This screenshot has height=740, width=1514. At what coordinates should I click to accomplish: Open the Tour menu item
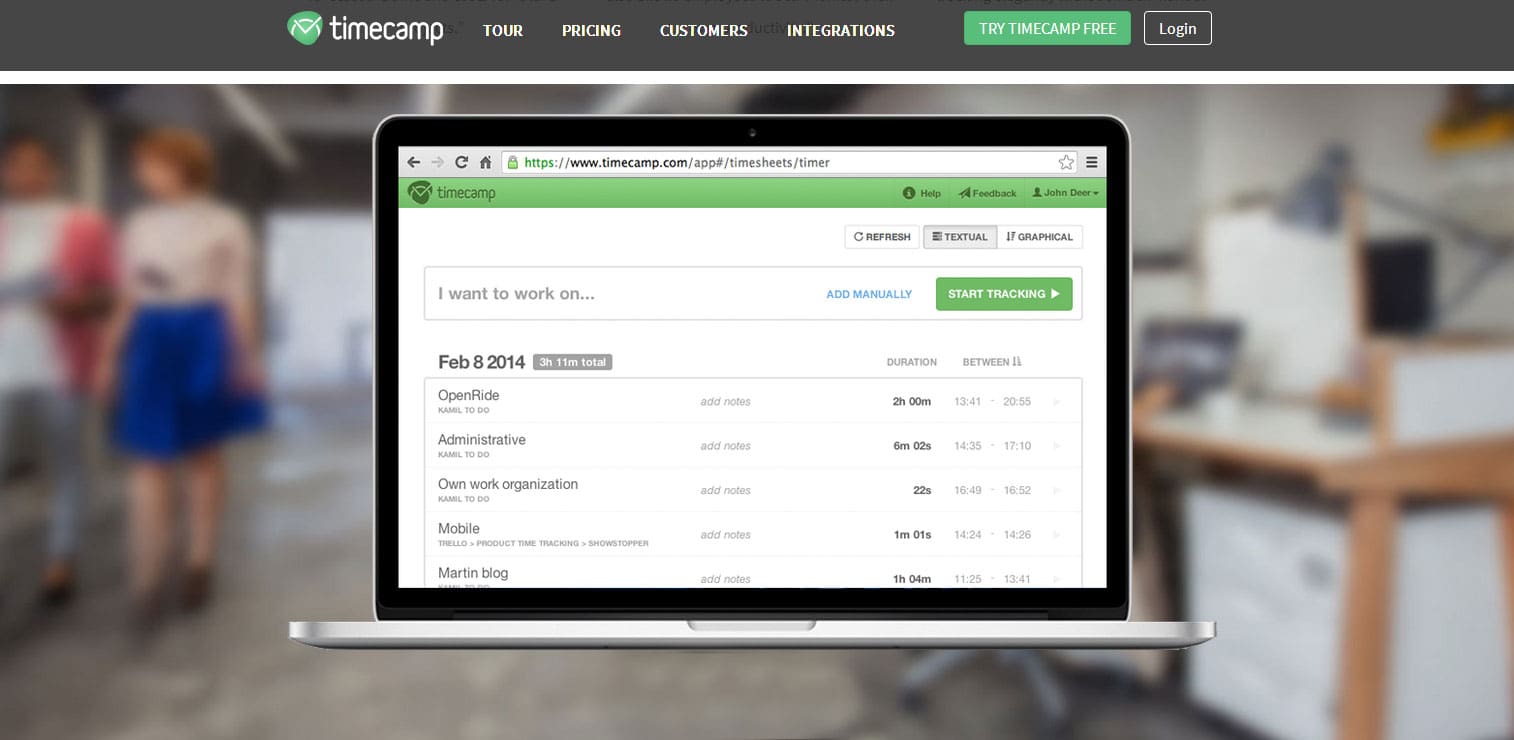point(503,31)
